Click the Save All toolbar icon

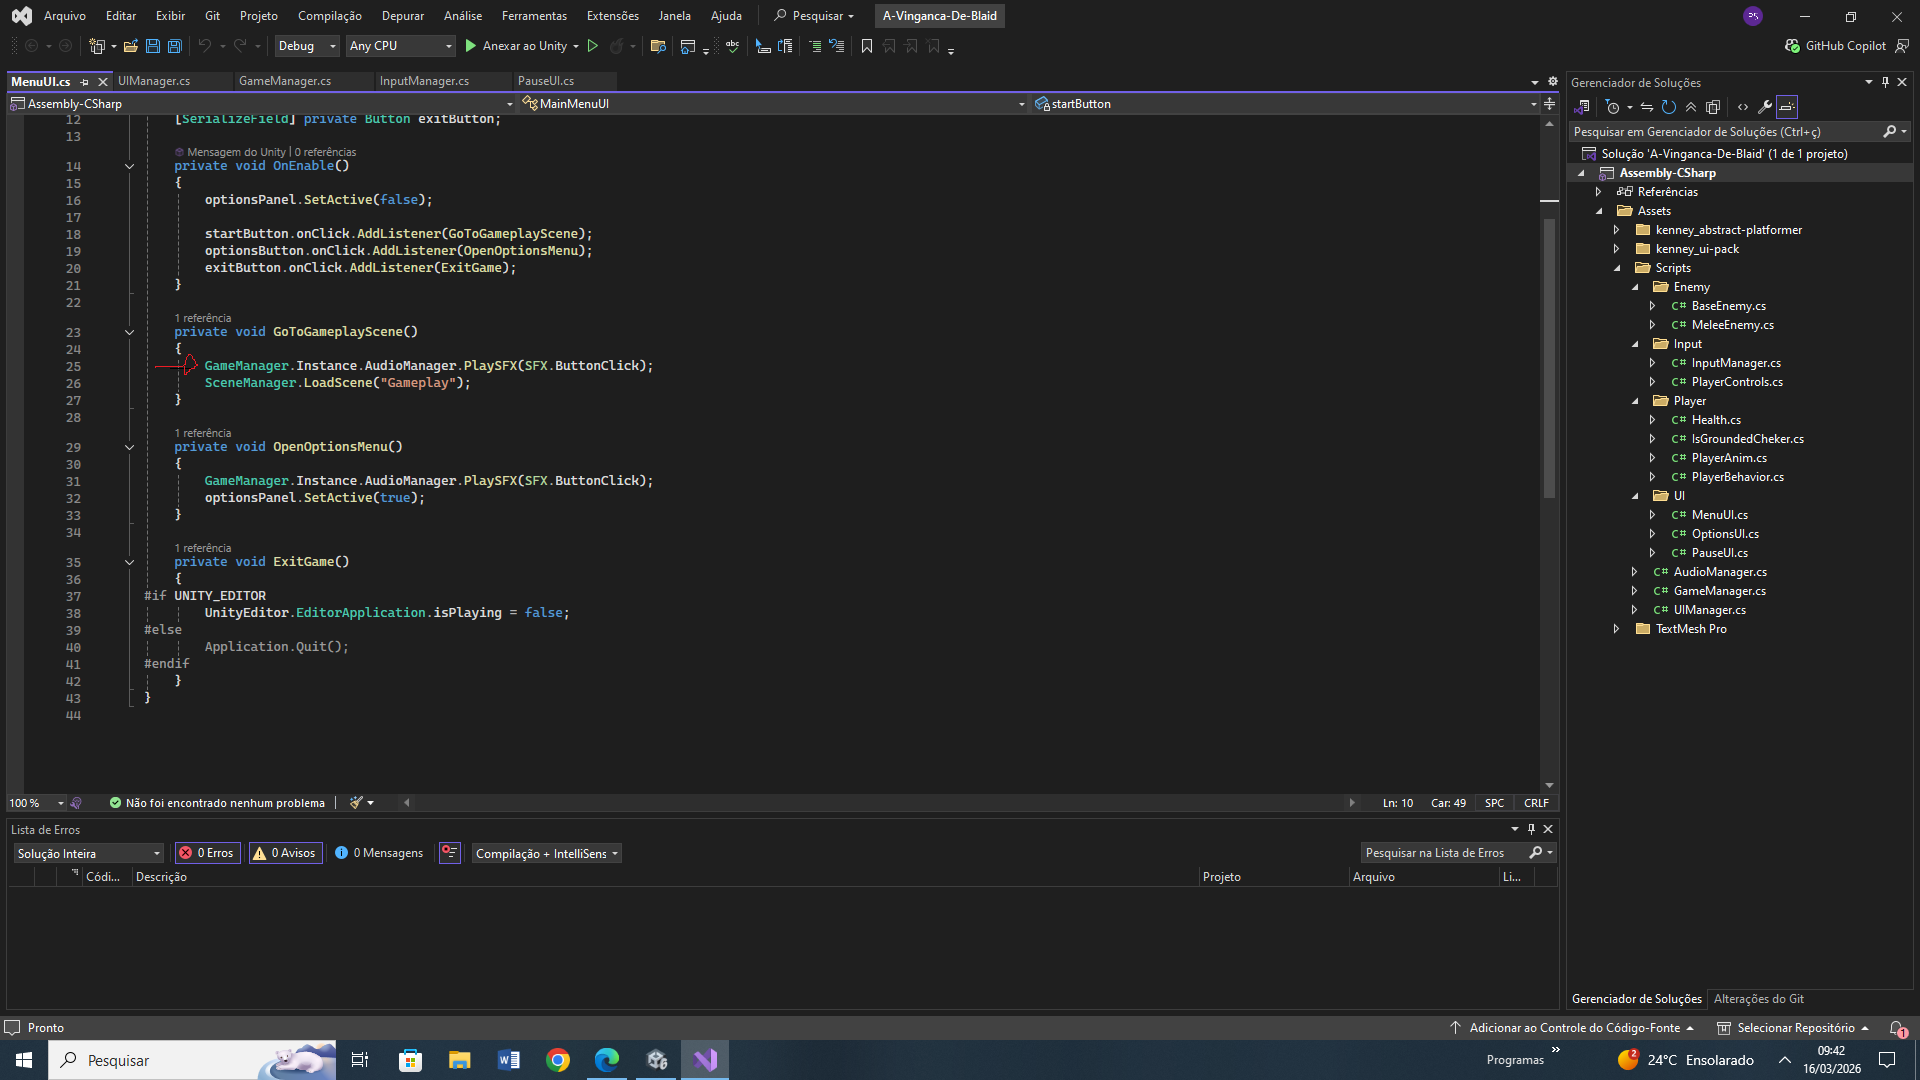(174, 46)
